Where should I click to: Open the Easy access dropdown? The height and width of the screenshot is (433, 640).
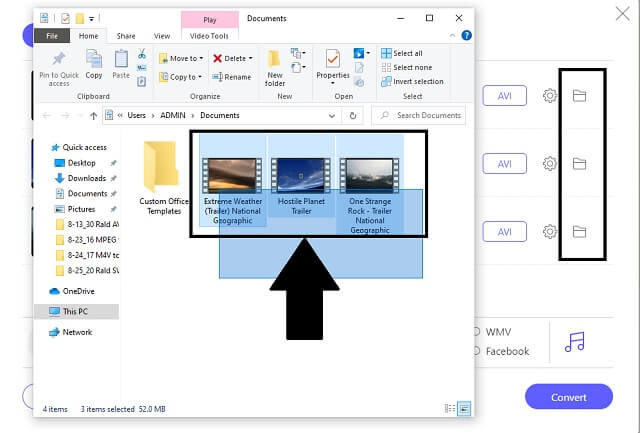tap(298, 67)
